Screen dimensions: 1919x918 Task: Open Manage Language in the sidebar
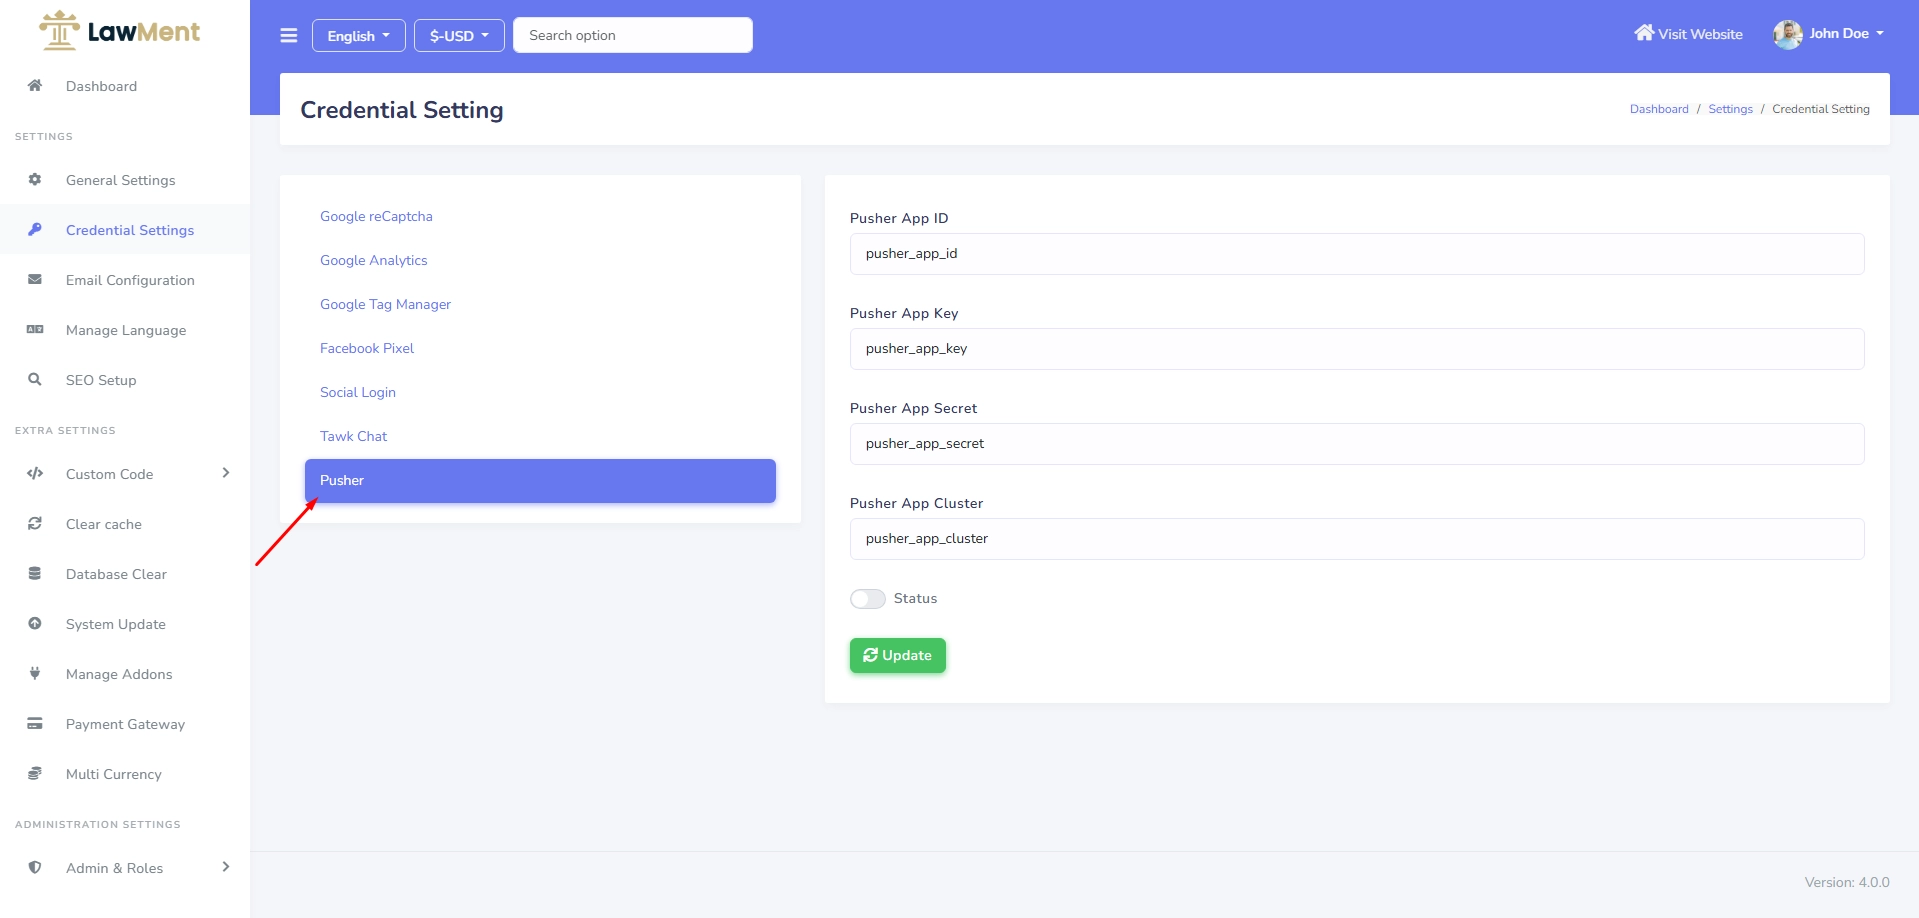tap(126, 330)
